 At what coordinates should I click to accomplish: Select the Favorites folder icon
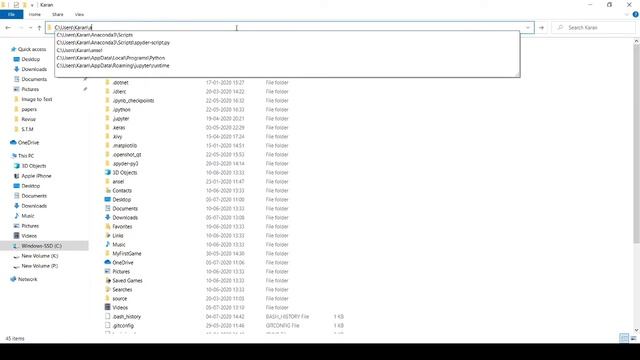tap(108, 226)
